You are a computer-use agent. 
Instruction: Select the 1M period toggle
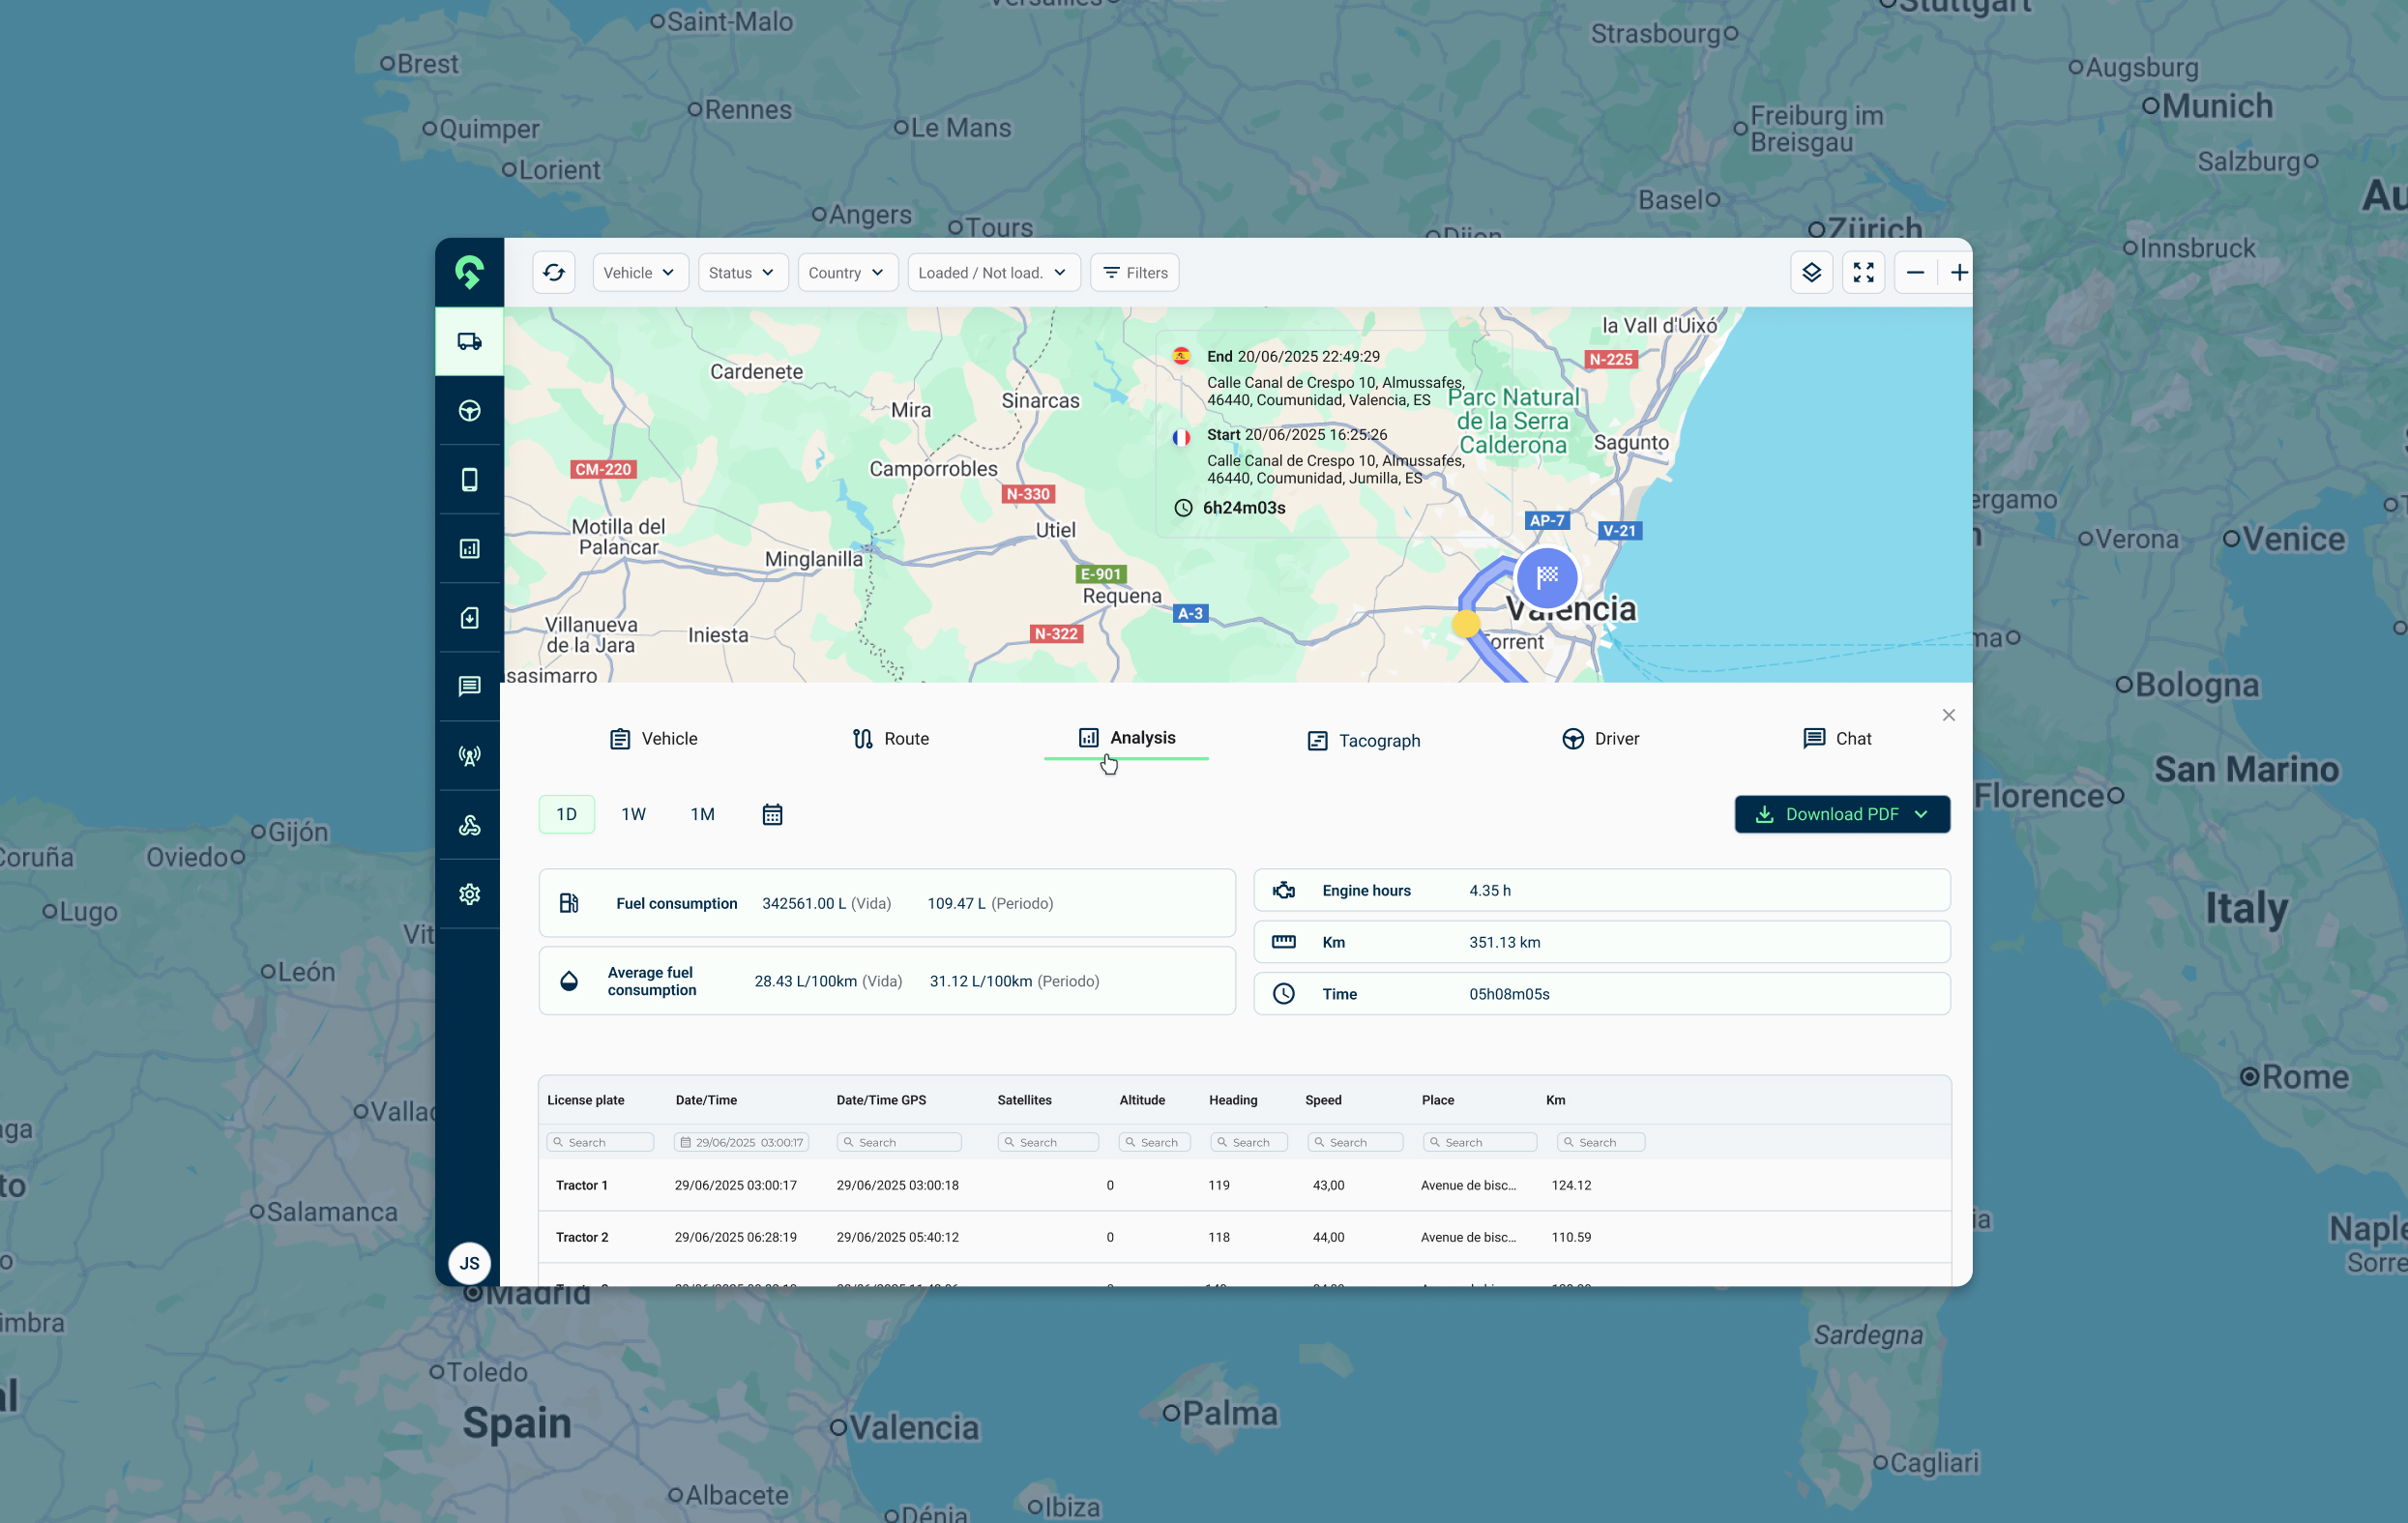[x=702, y=814]
